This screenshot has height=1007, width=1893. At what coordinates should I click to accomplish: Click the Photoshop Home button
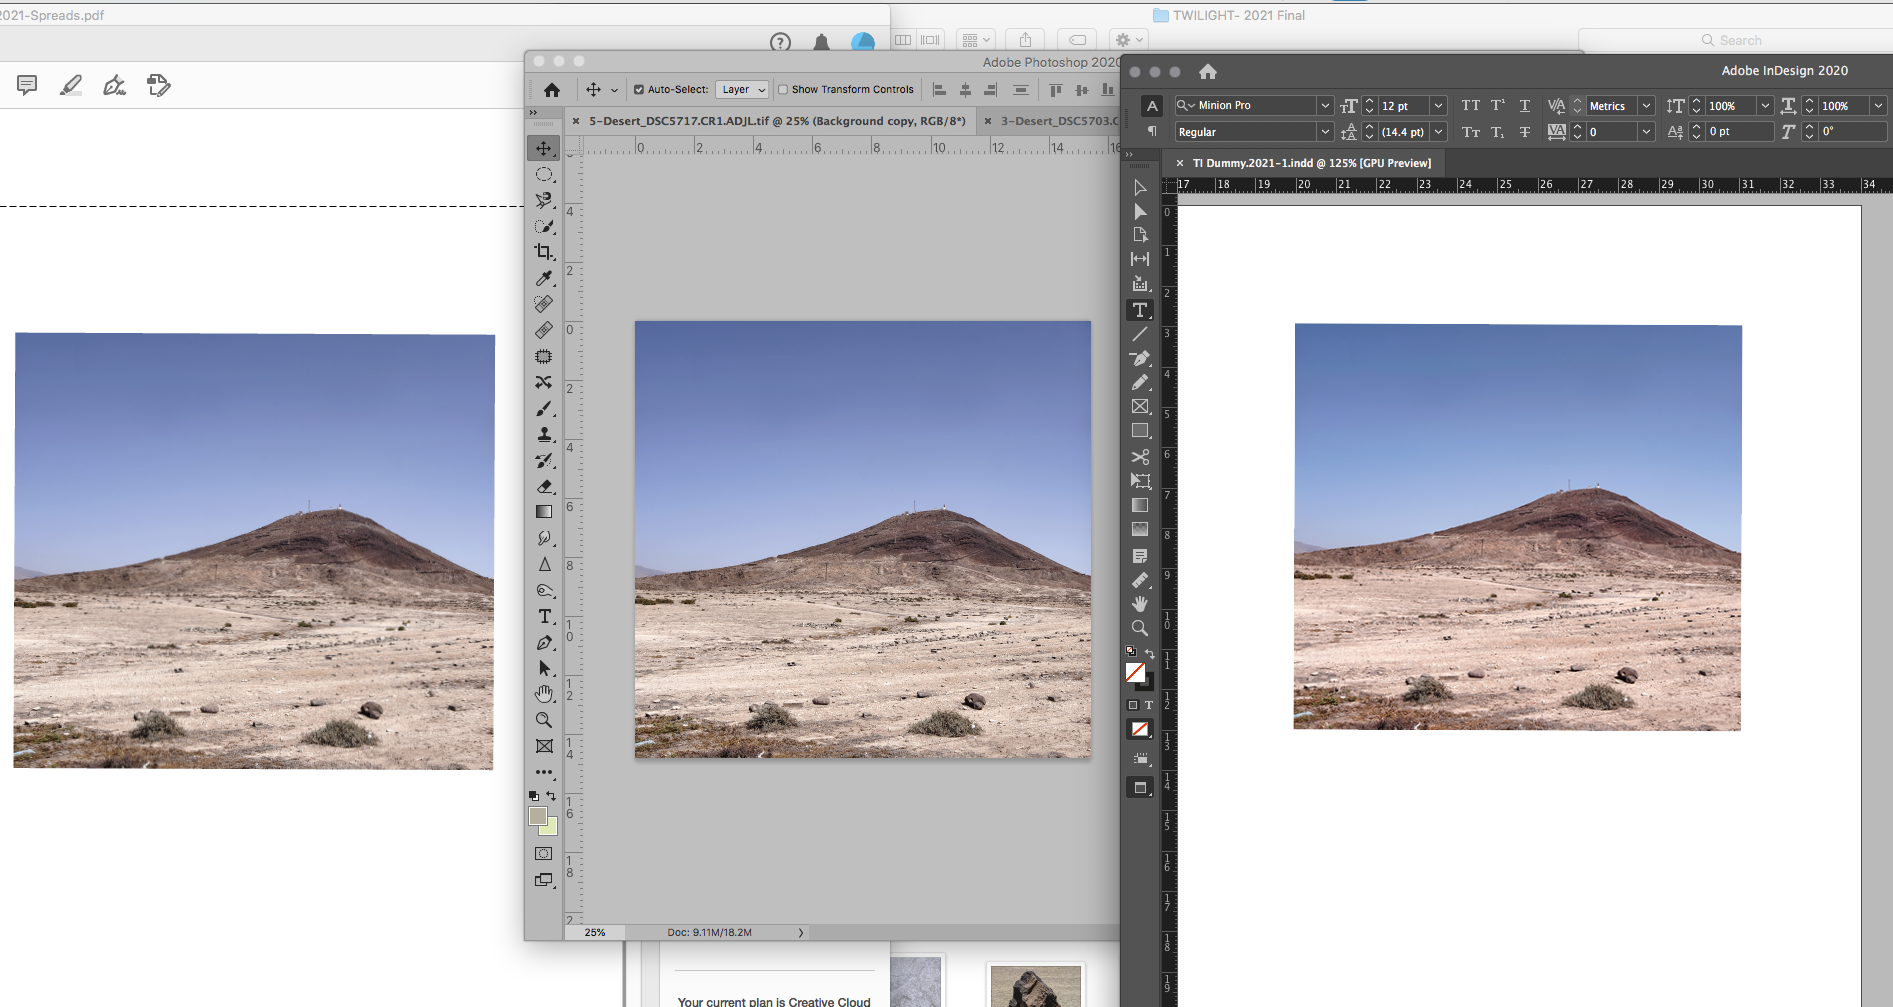(551, 89)
